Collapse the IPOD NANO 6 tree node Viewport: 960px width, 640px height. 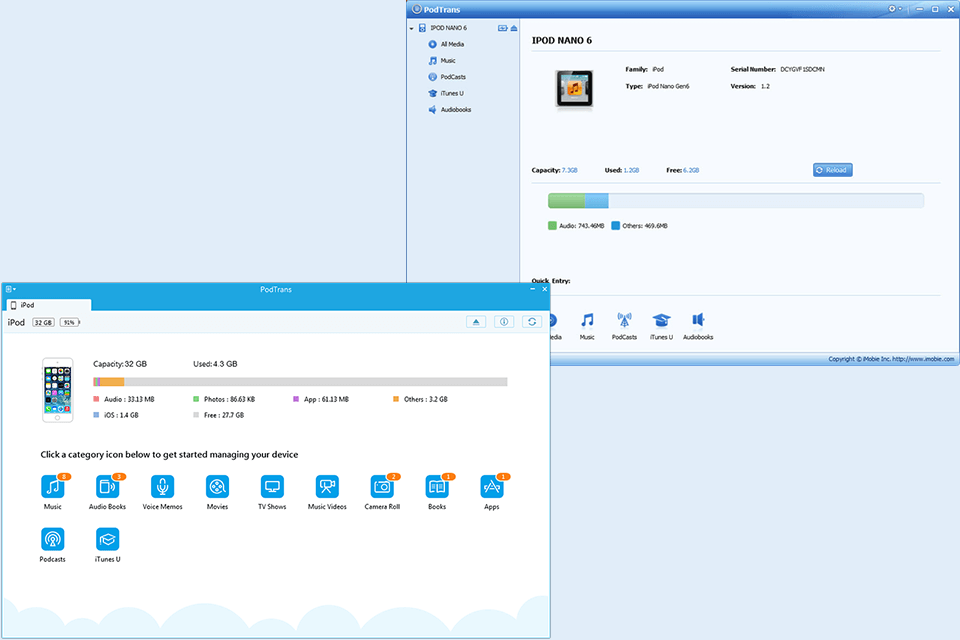(x=411, y=28)
